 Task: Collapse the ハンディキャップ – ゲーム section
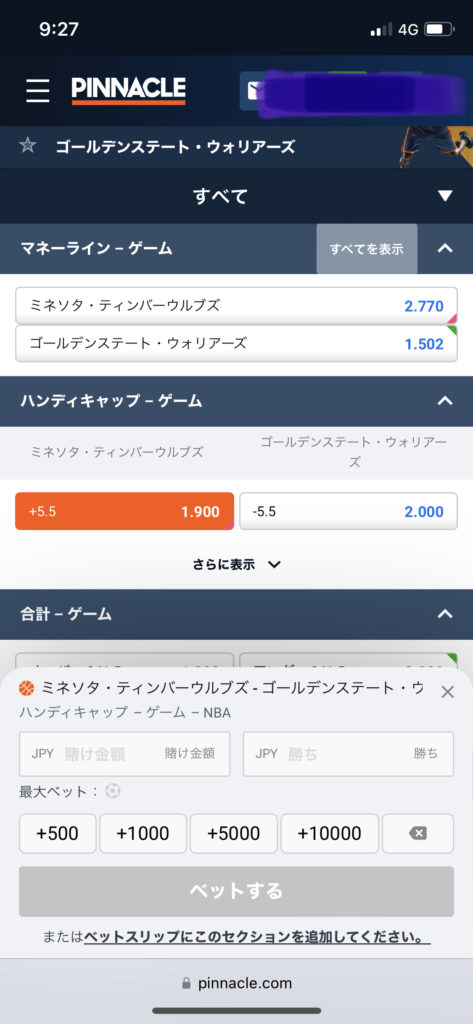click(x=445, y=401)
